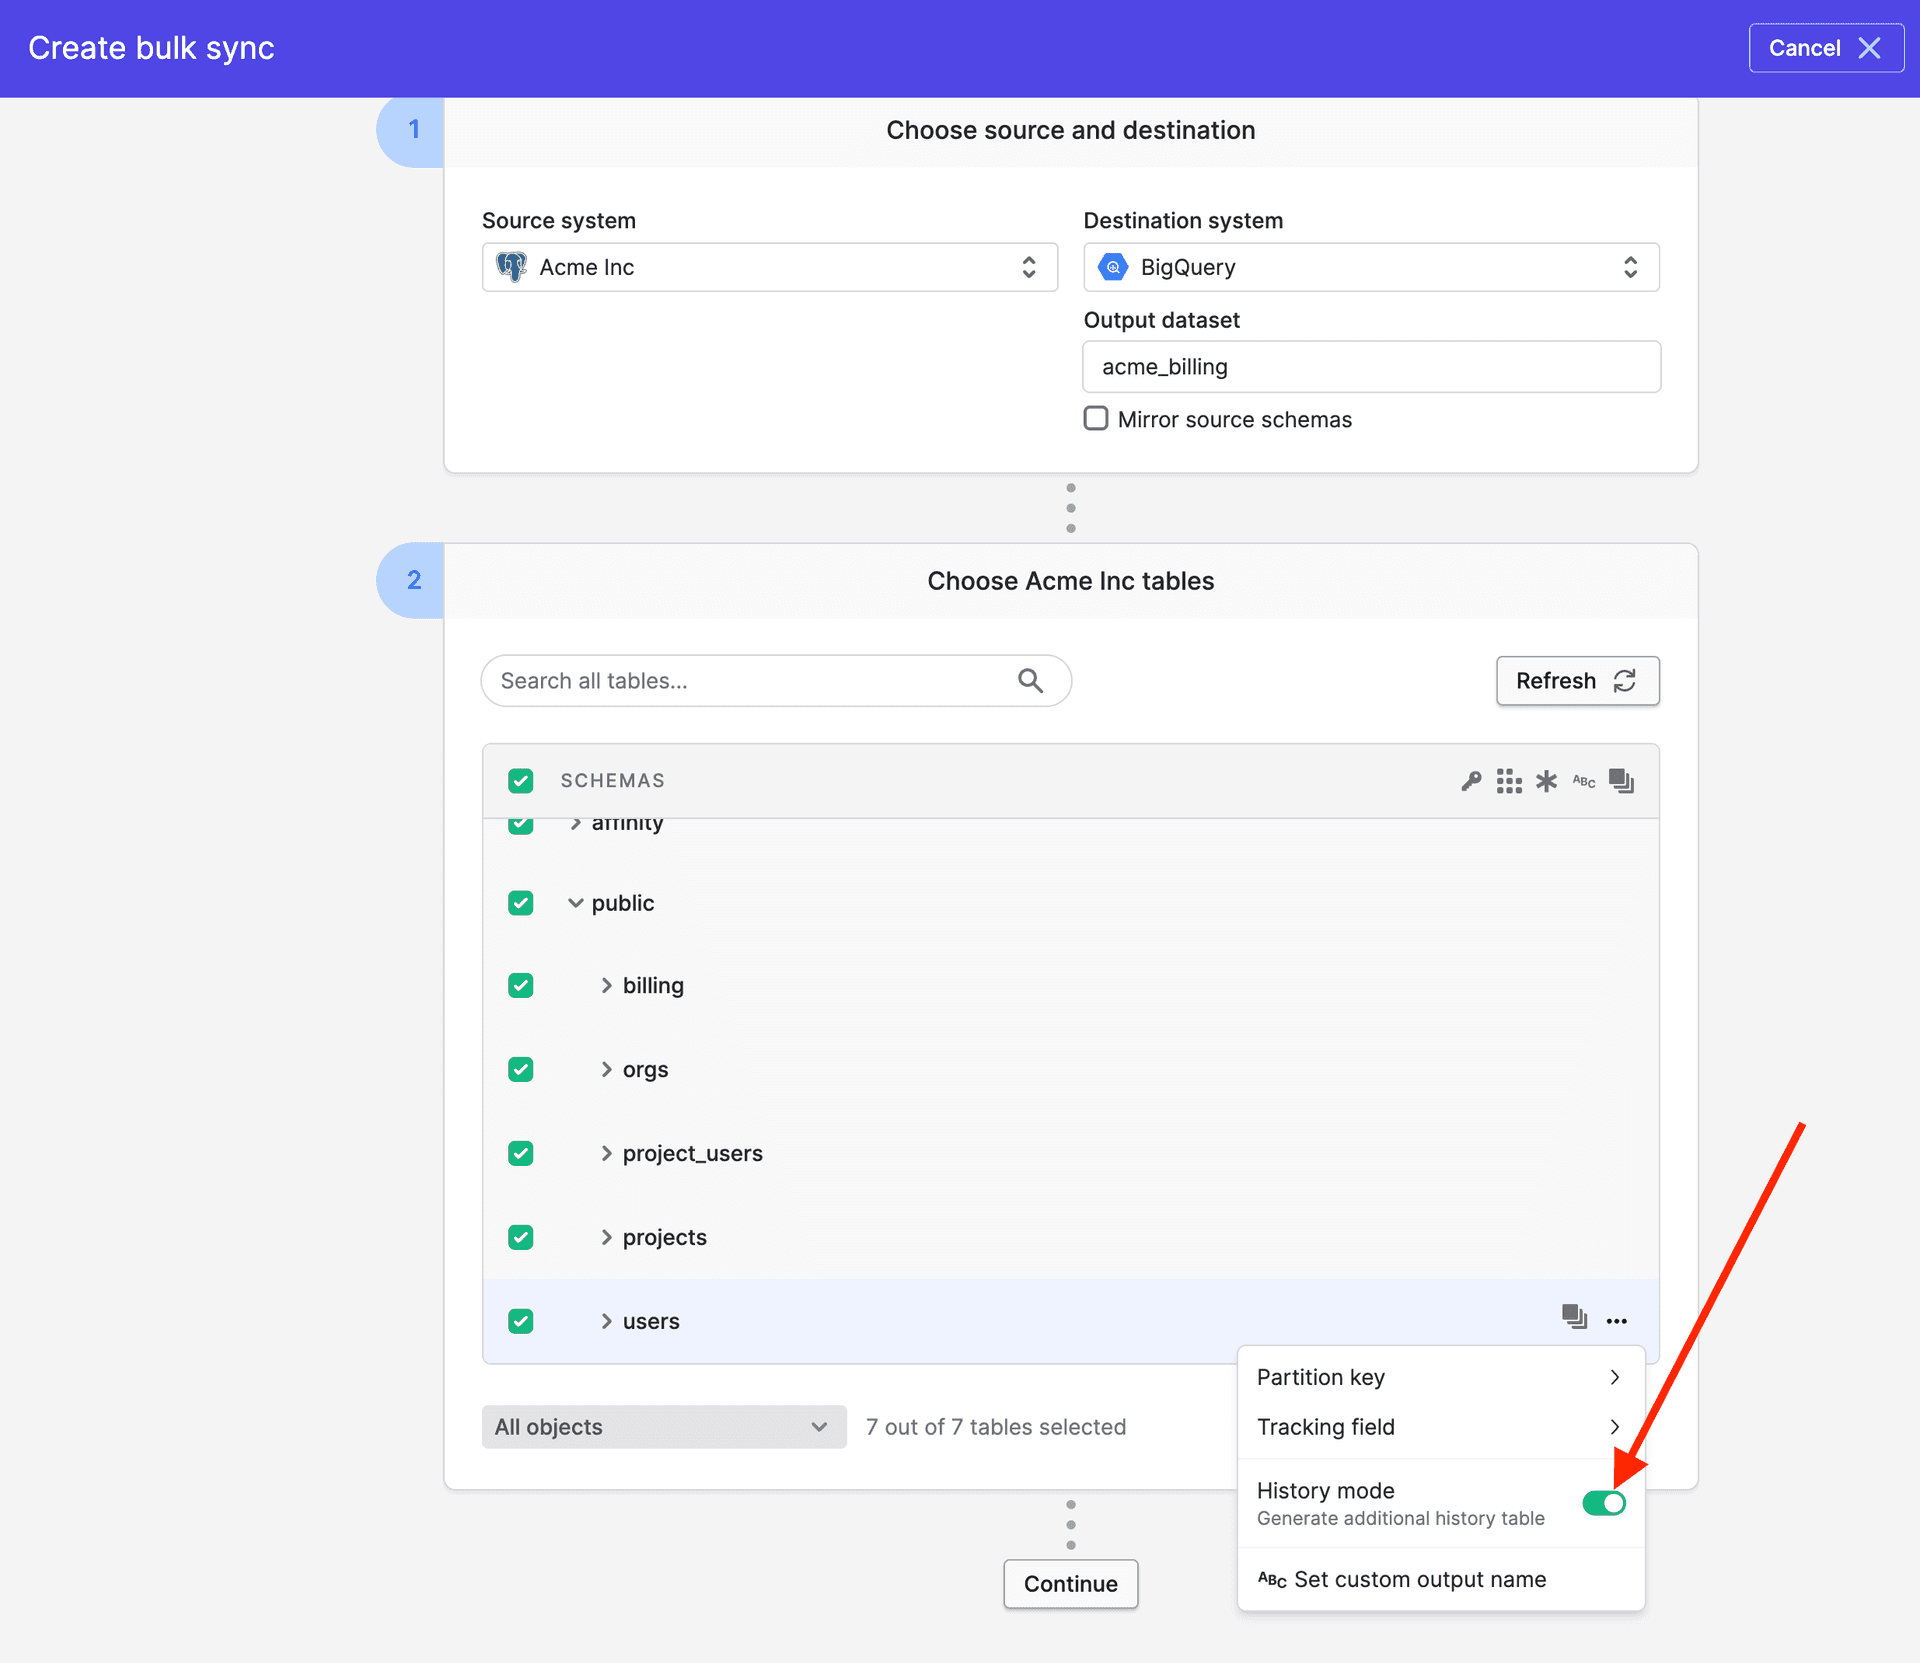Click the refresh arrows icon
The height and width of the screenshot is (1663, 1920).
click(1625, 681)
